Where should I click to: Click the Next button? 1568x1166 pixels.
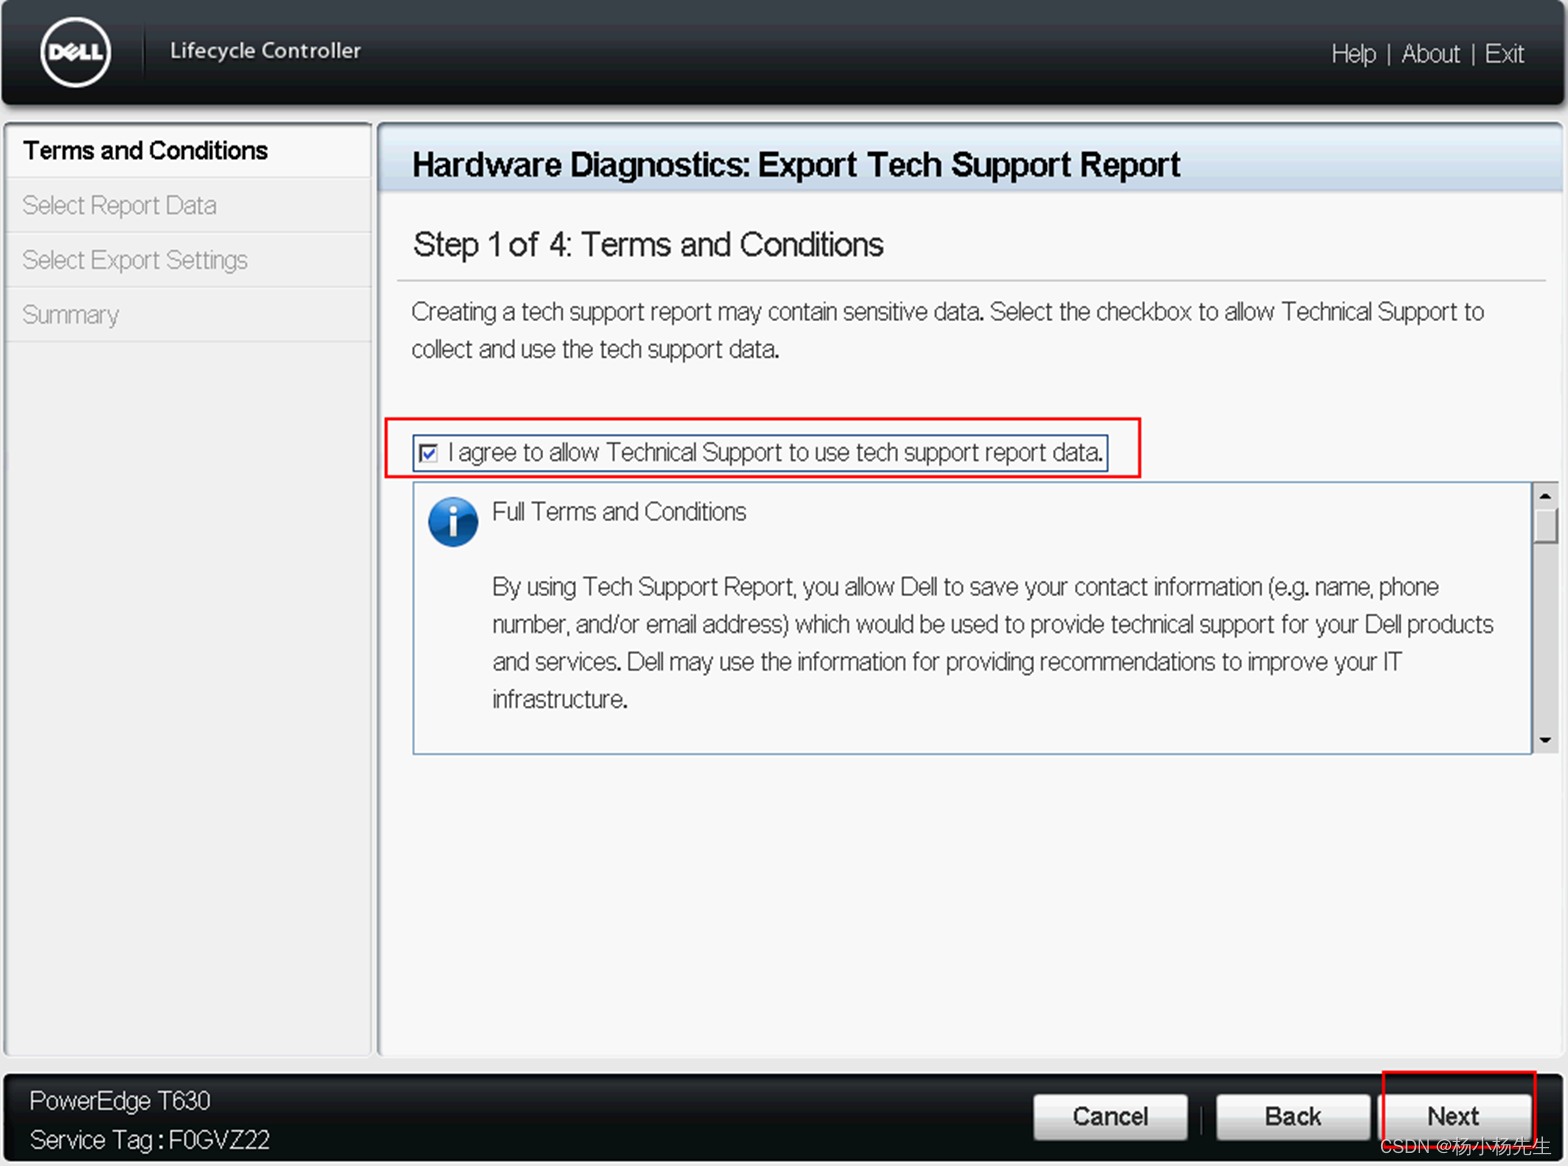[x=1453, y=1116]
